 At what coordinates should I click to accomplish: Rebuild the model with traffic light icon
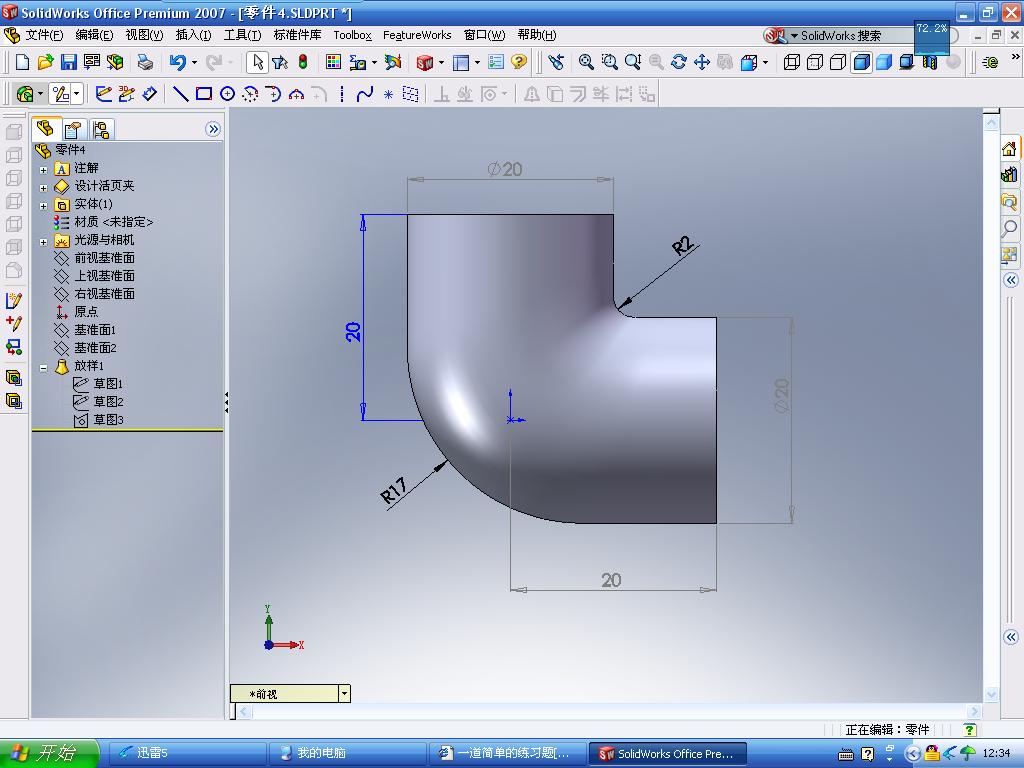click(303, 62)
